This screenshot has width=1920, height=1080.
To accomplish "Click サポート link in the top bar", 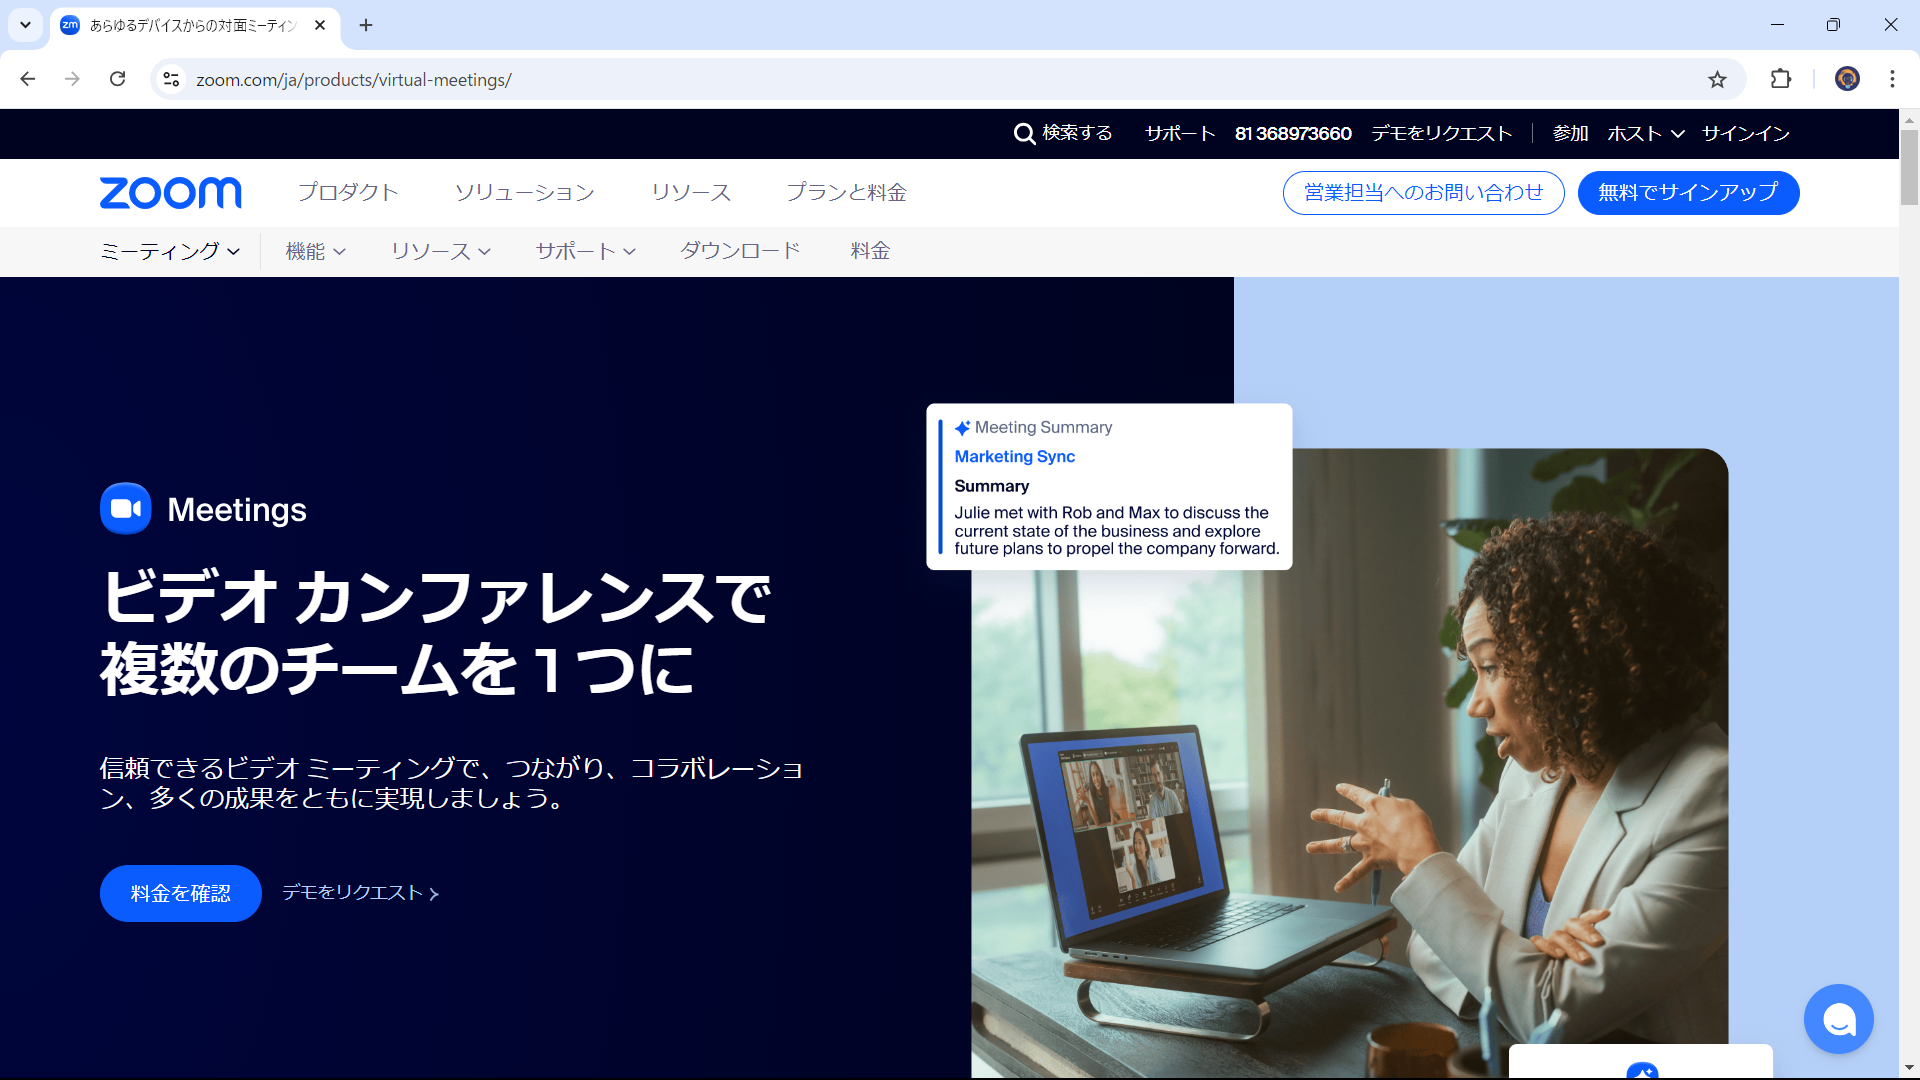I will [1180, 134].
